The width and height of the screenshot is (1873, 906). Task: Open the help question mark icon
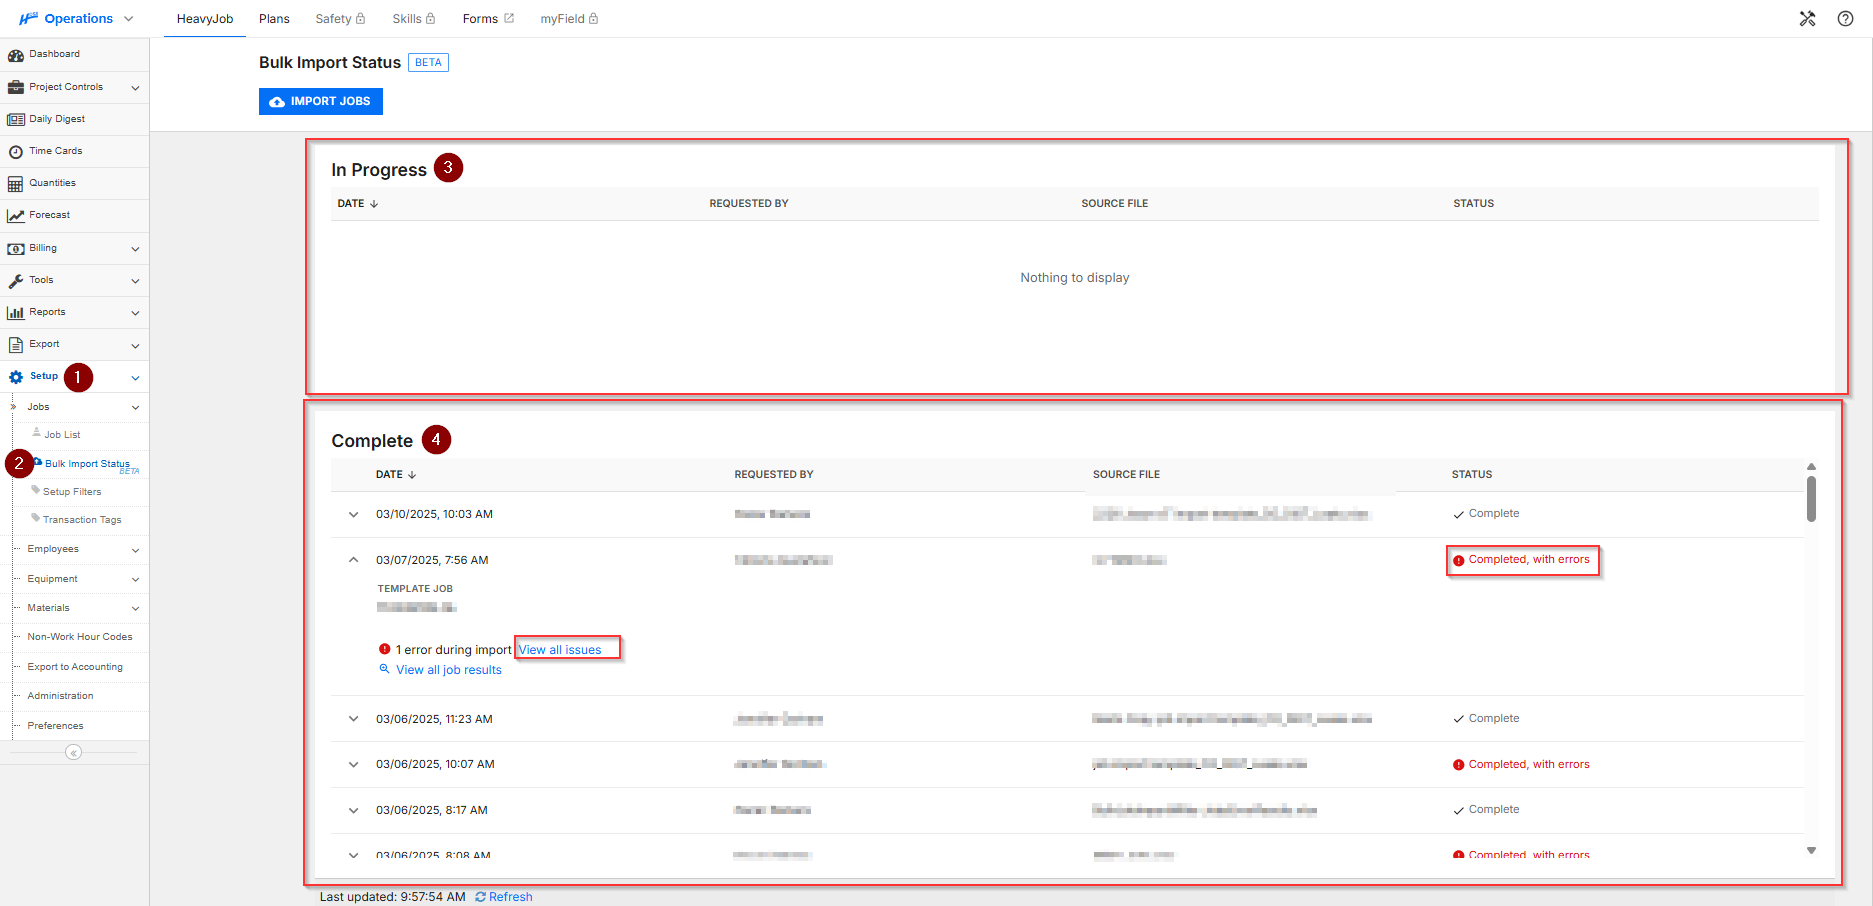1845,19
